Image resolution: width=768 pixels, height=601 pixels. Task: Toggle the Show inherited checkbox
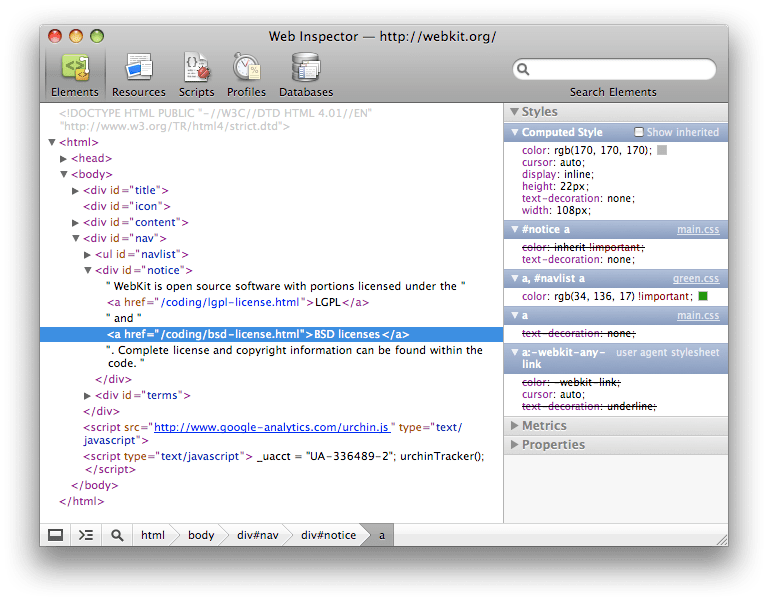[x=639, y=132]
